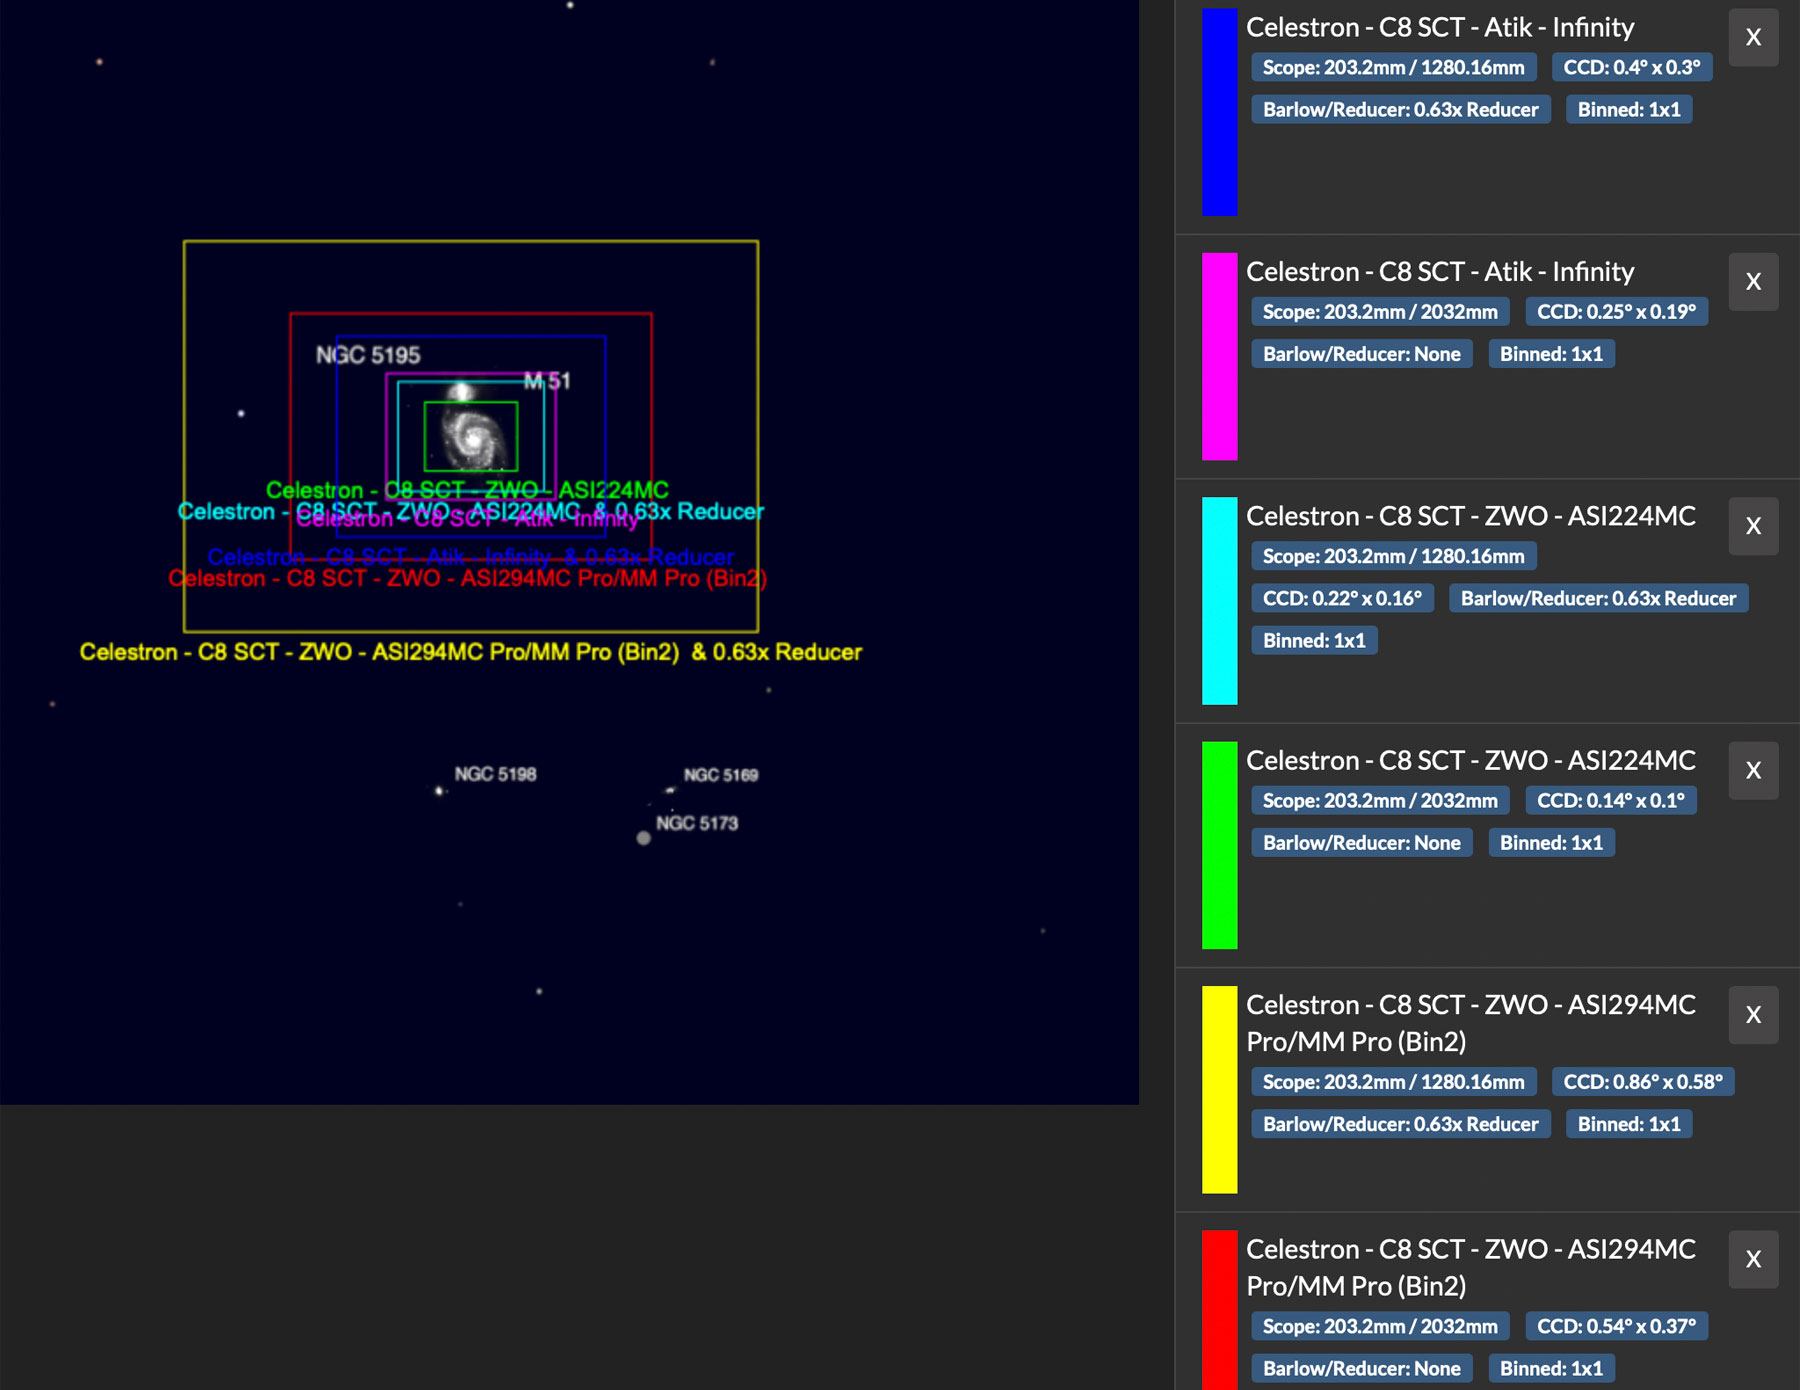Click the magenta color swatch bar

coord(1219,356)
